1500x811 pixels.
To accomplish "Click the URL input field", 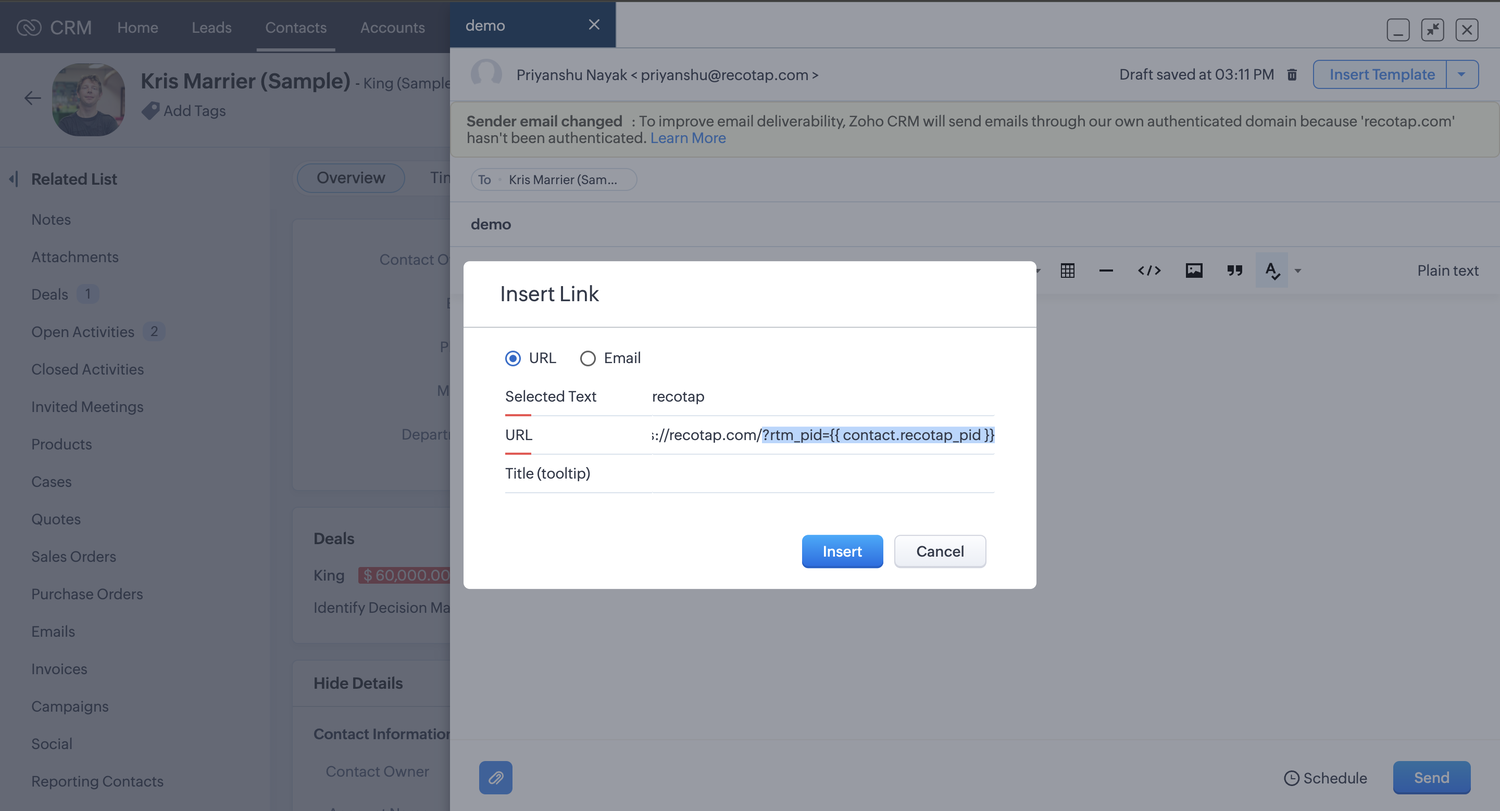I will (822, 435).
